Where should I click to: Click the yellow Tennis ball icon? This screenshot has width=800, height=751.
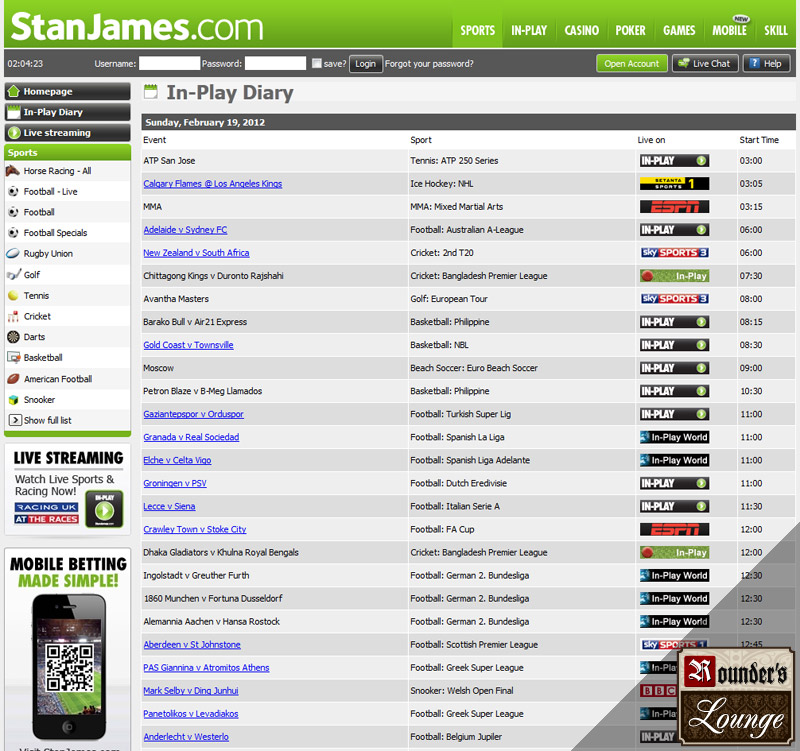[x=13, y=295]
